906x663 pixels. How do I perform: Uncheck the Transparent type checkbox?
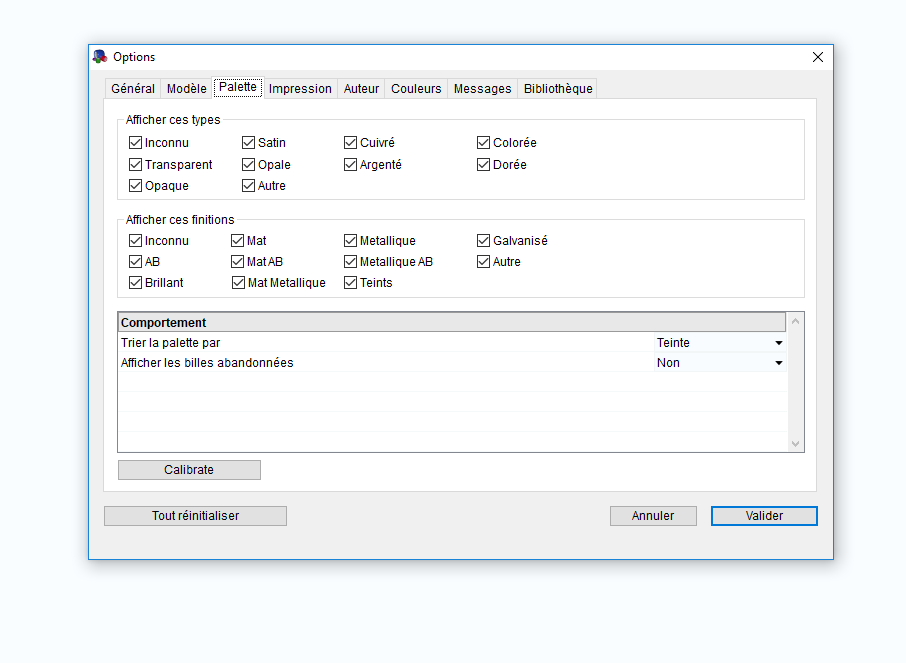pos(136,165)
